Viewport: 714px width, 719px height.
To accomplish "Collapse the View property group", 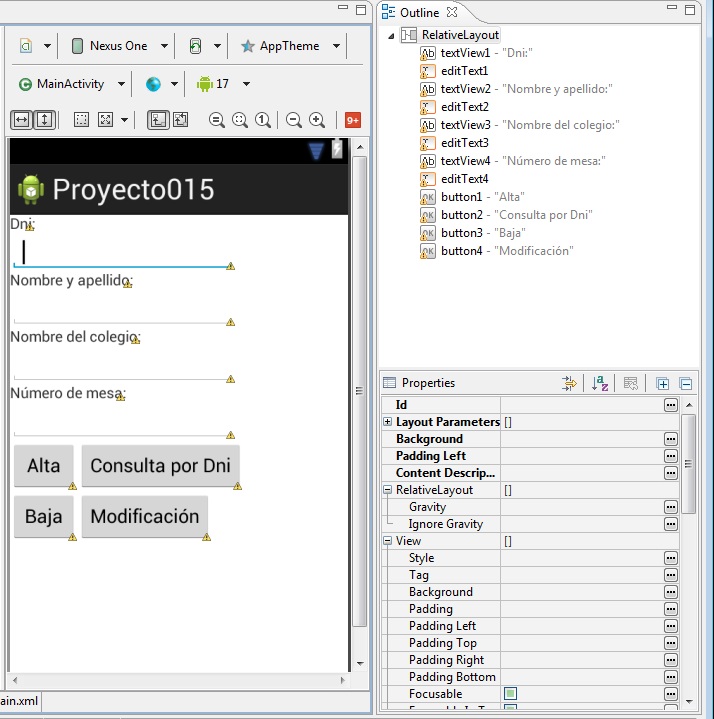I will point(387,541).
